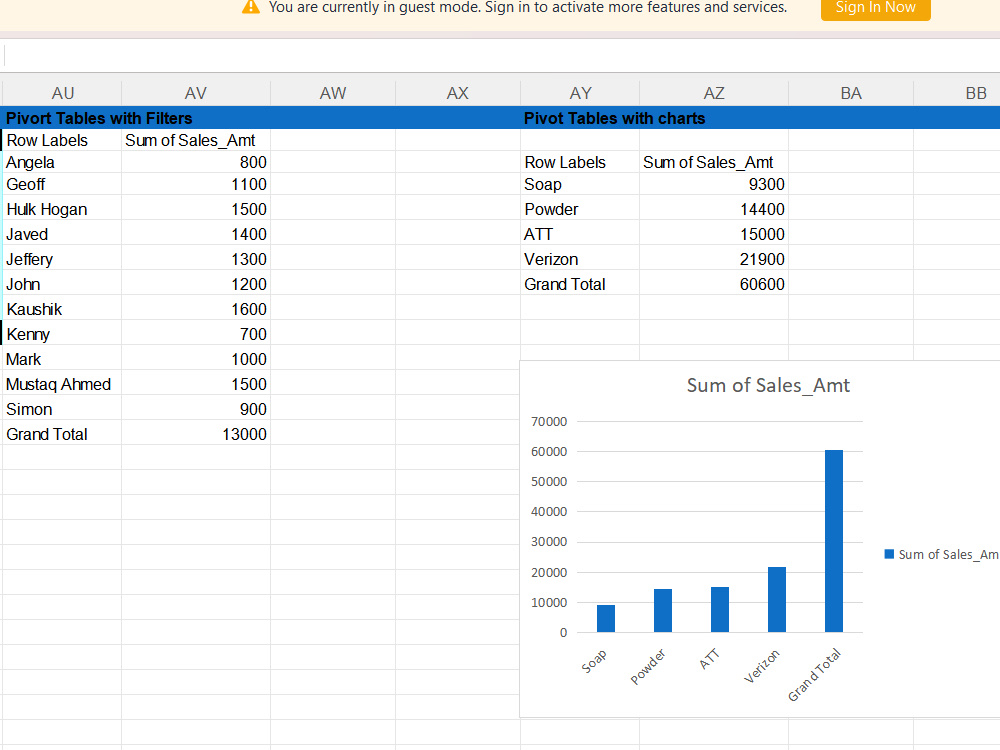The height and width of the screenshot is (750, 1000).
Task: Select the 'Sum of Sales_Amt' cell in column AZ
Action: [714, 162]
